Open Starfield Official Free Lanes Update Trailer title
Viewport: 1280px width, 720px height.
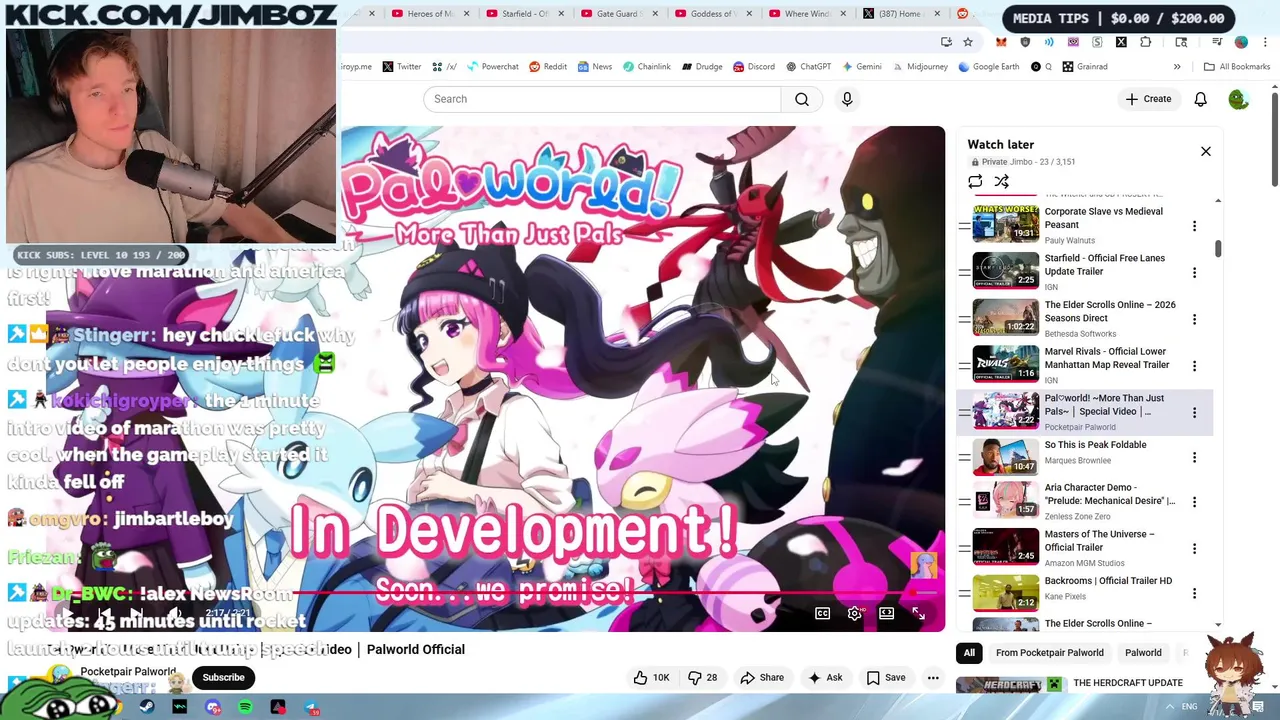[1104, 265]
